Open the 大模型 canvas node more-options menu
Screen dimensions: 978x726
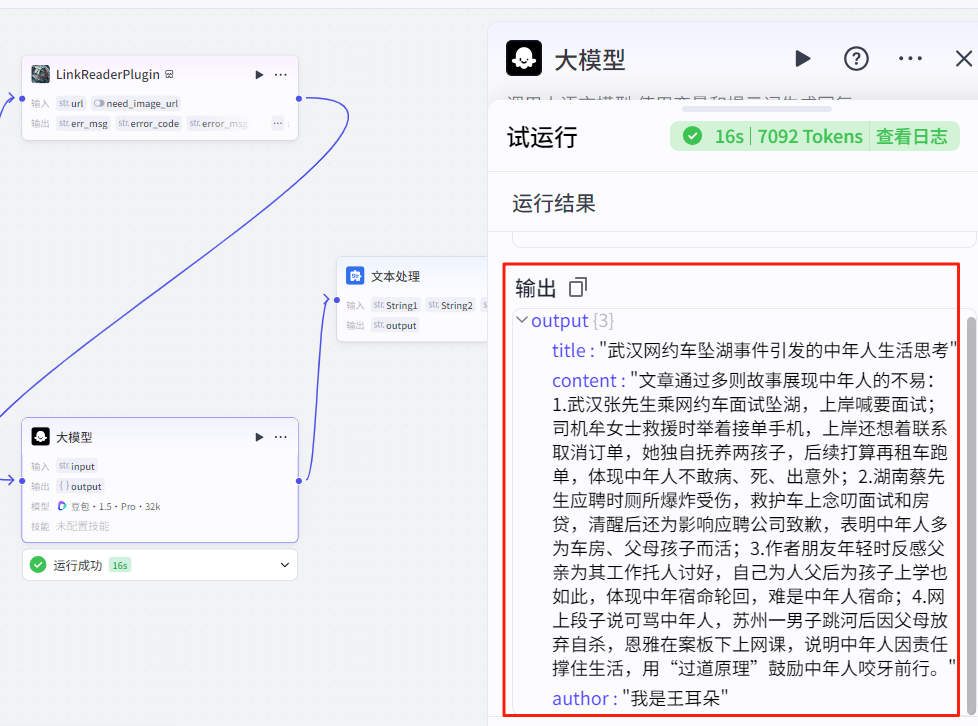coord(281,437)
